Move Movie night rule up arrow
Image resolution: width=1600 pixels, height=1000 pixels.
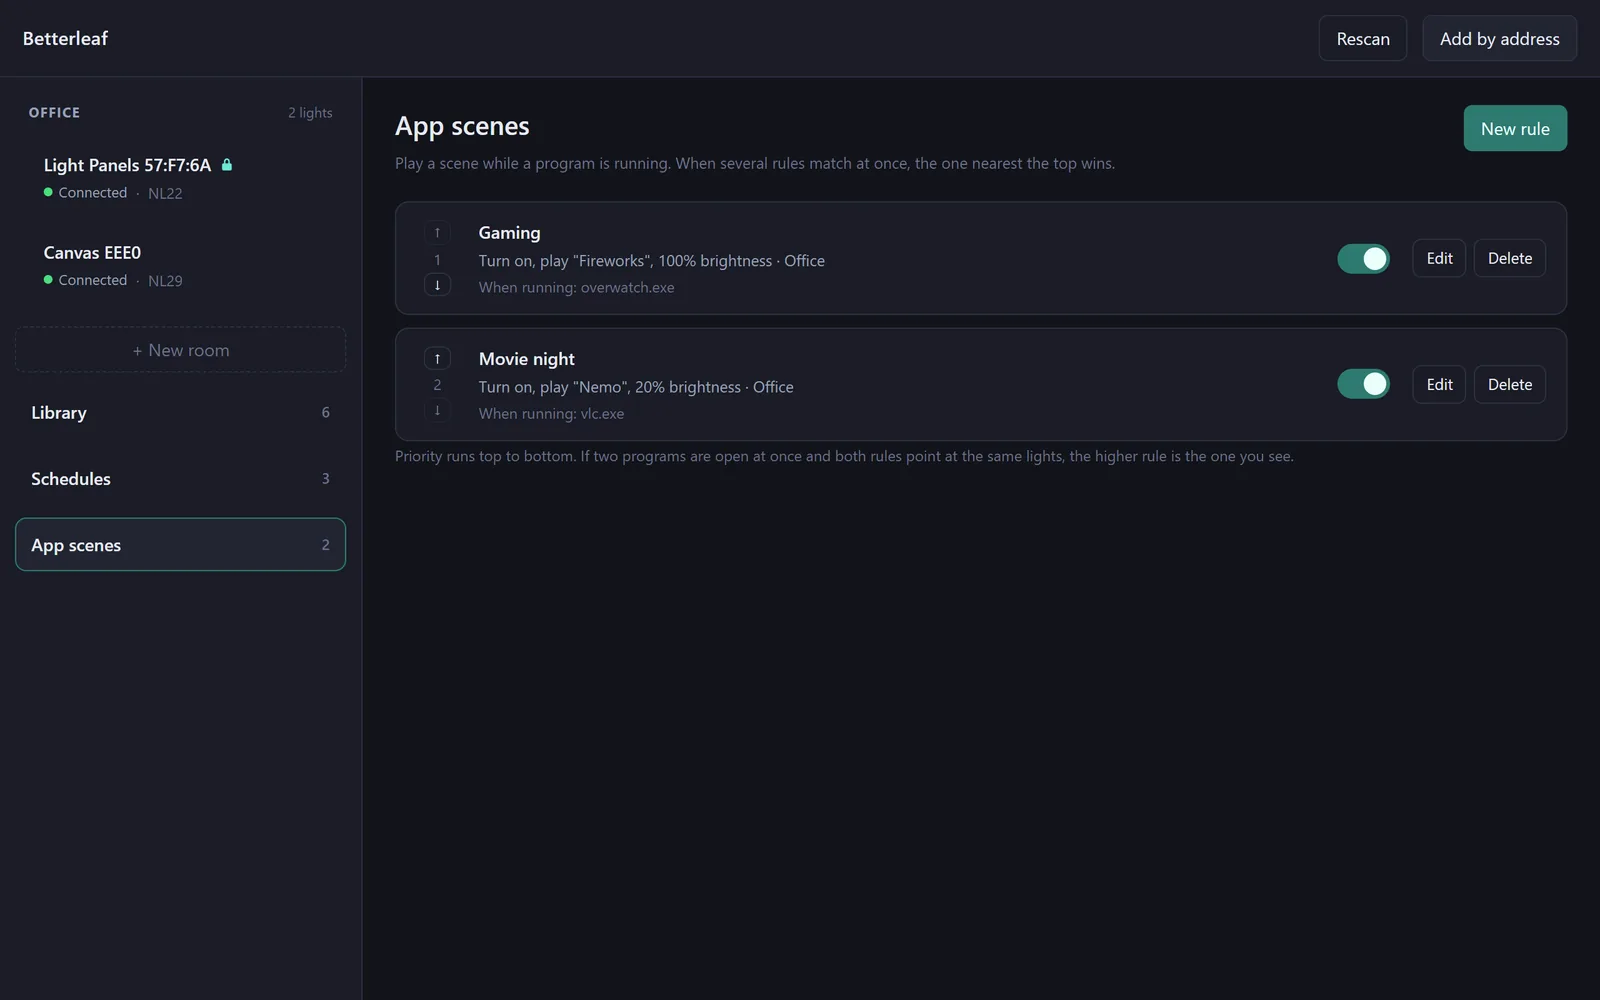(437, 359)
